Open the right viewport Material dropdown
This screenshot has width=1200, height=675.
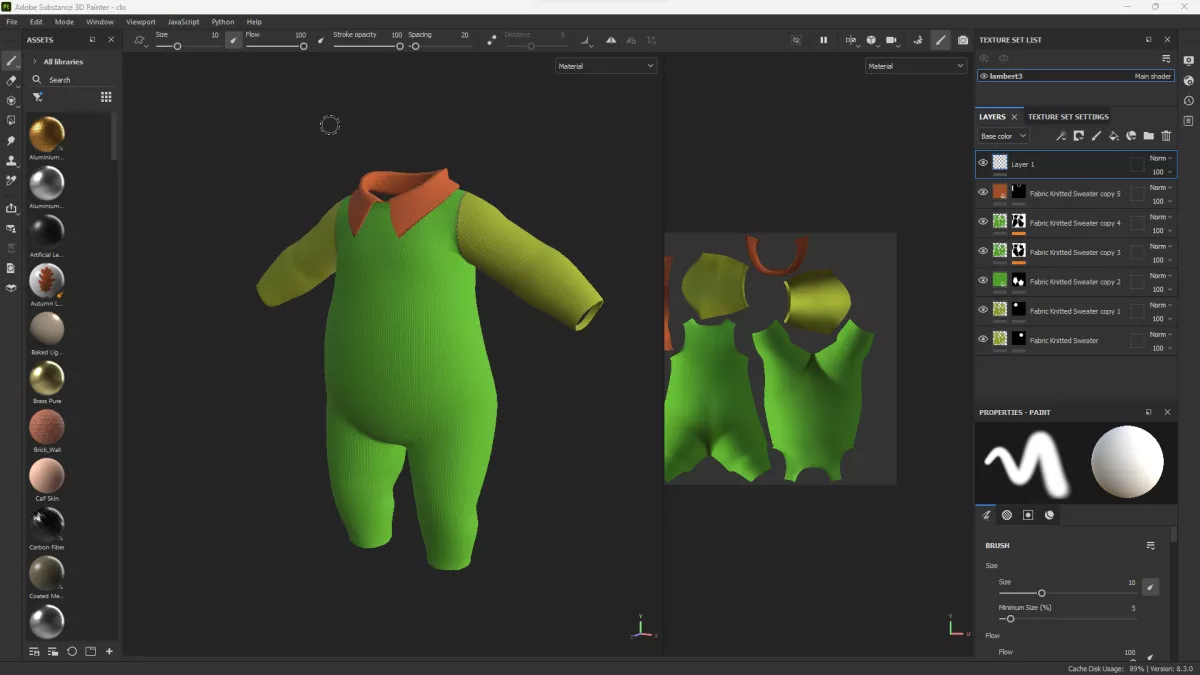tap(915, 66)
